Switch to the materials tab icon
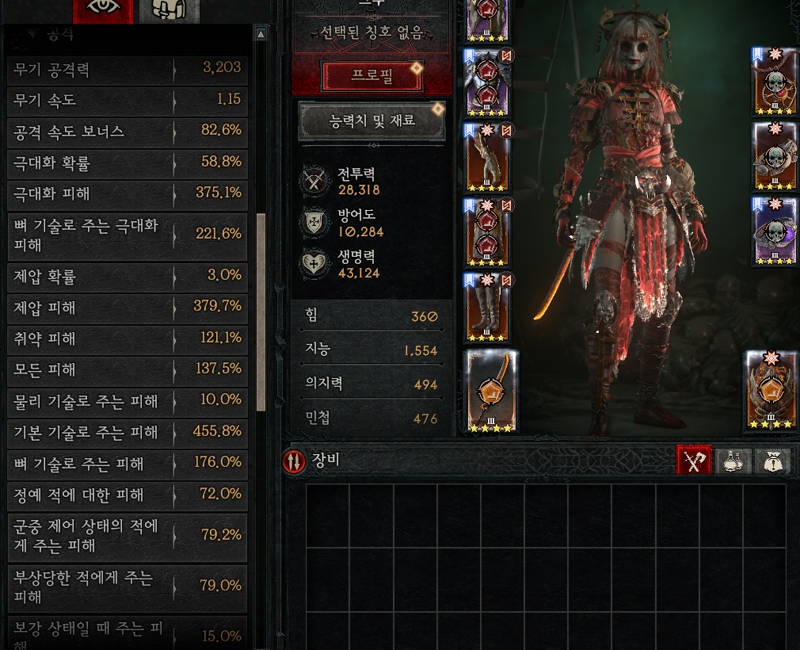 [169, 10]
